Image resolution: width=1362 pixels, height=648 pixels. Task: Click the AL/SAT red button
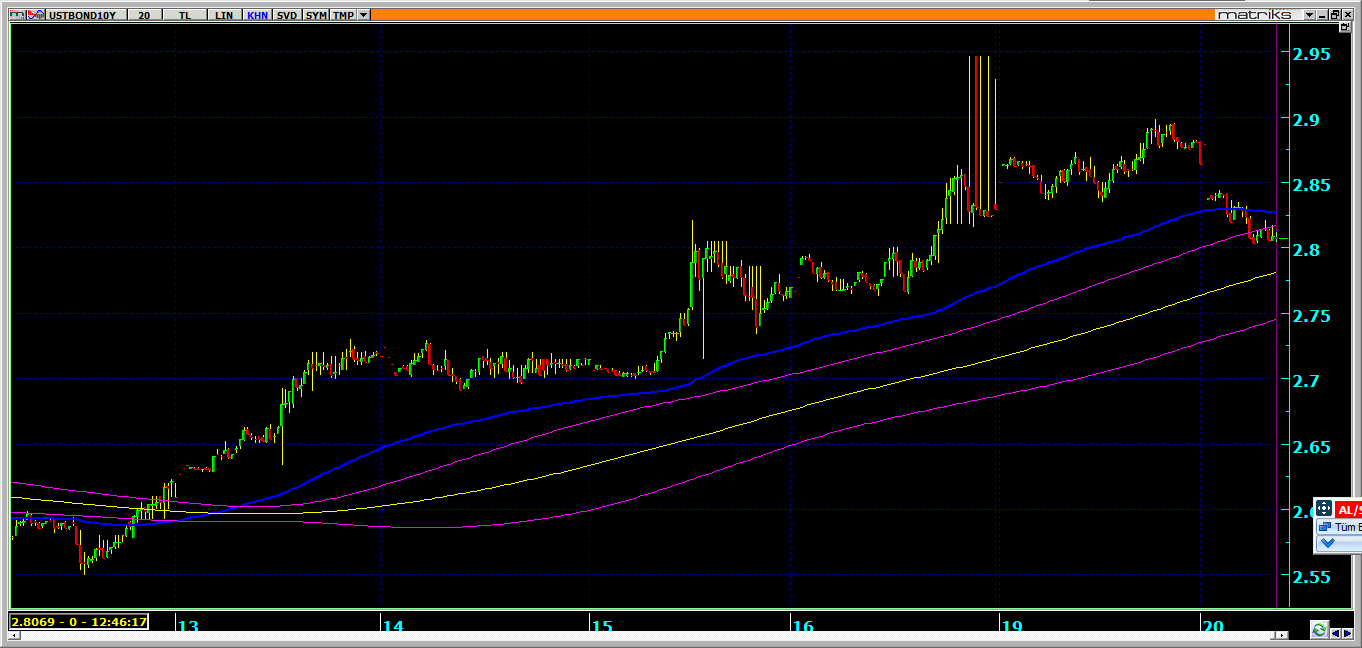click(1349, 509)
